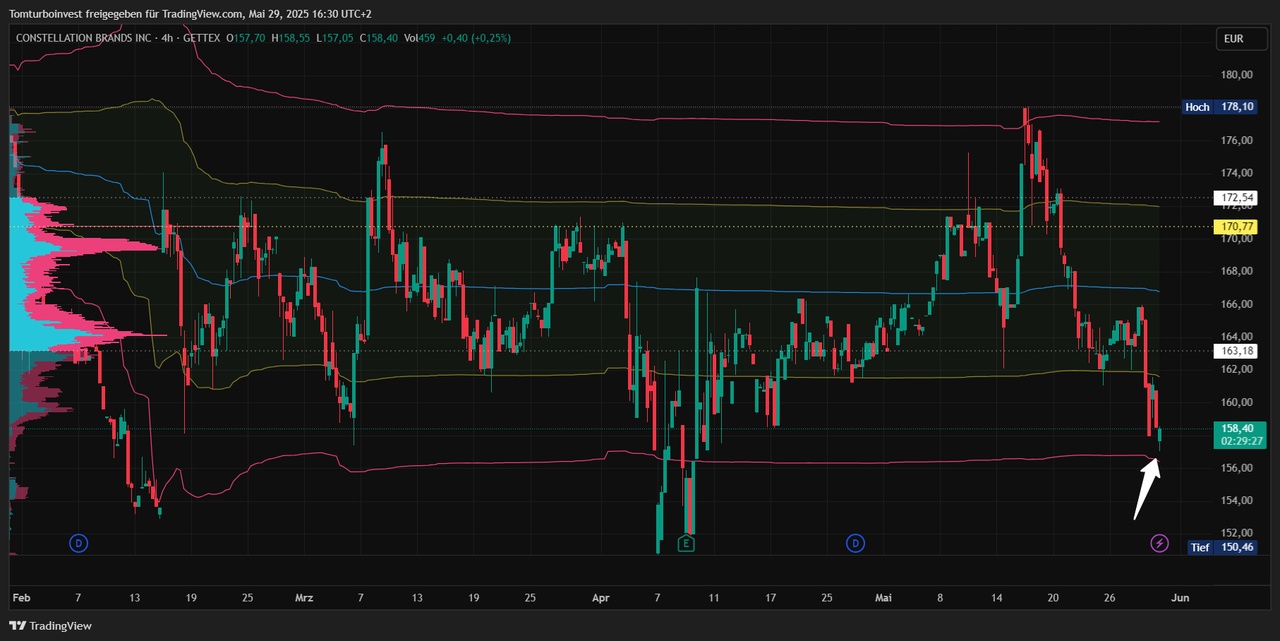Click 166,00 on the price axis
Screen dimensions: 1280x641
pos(1237,304)
